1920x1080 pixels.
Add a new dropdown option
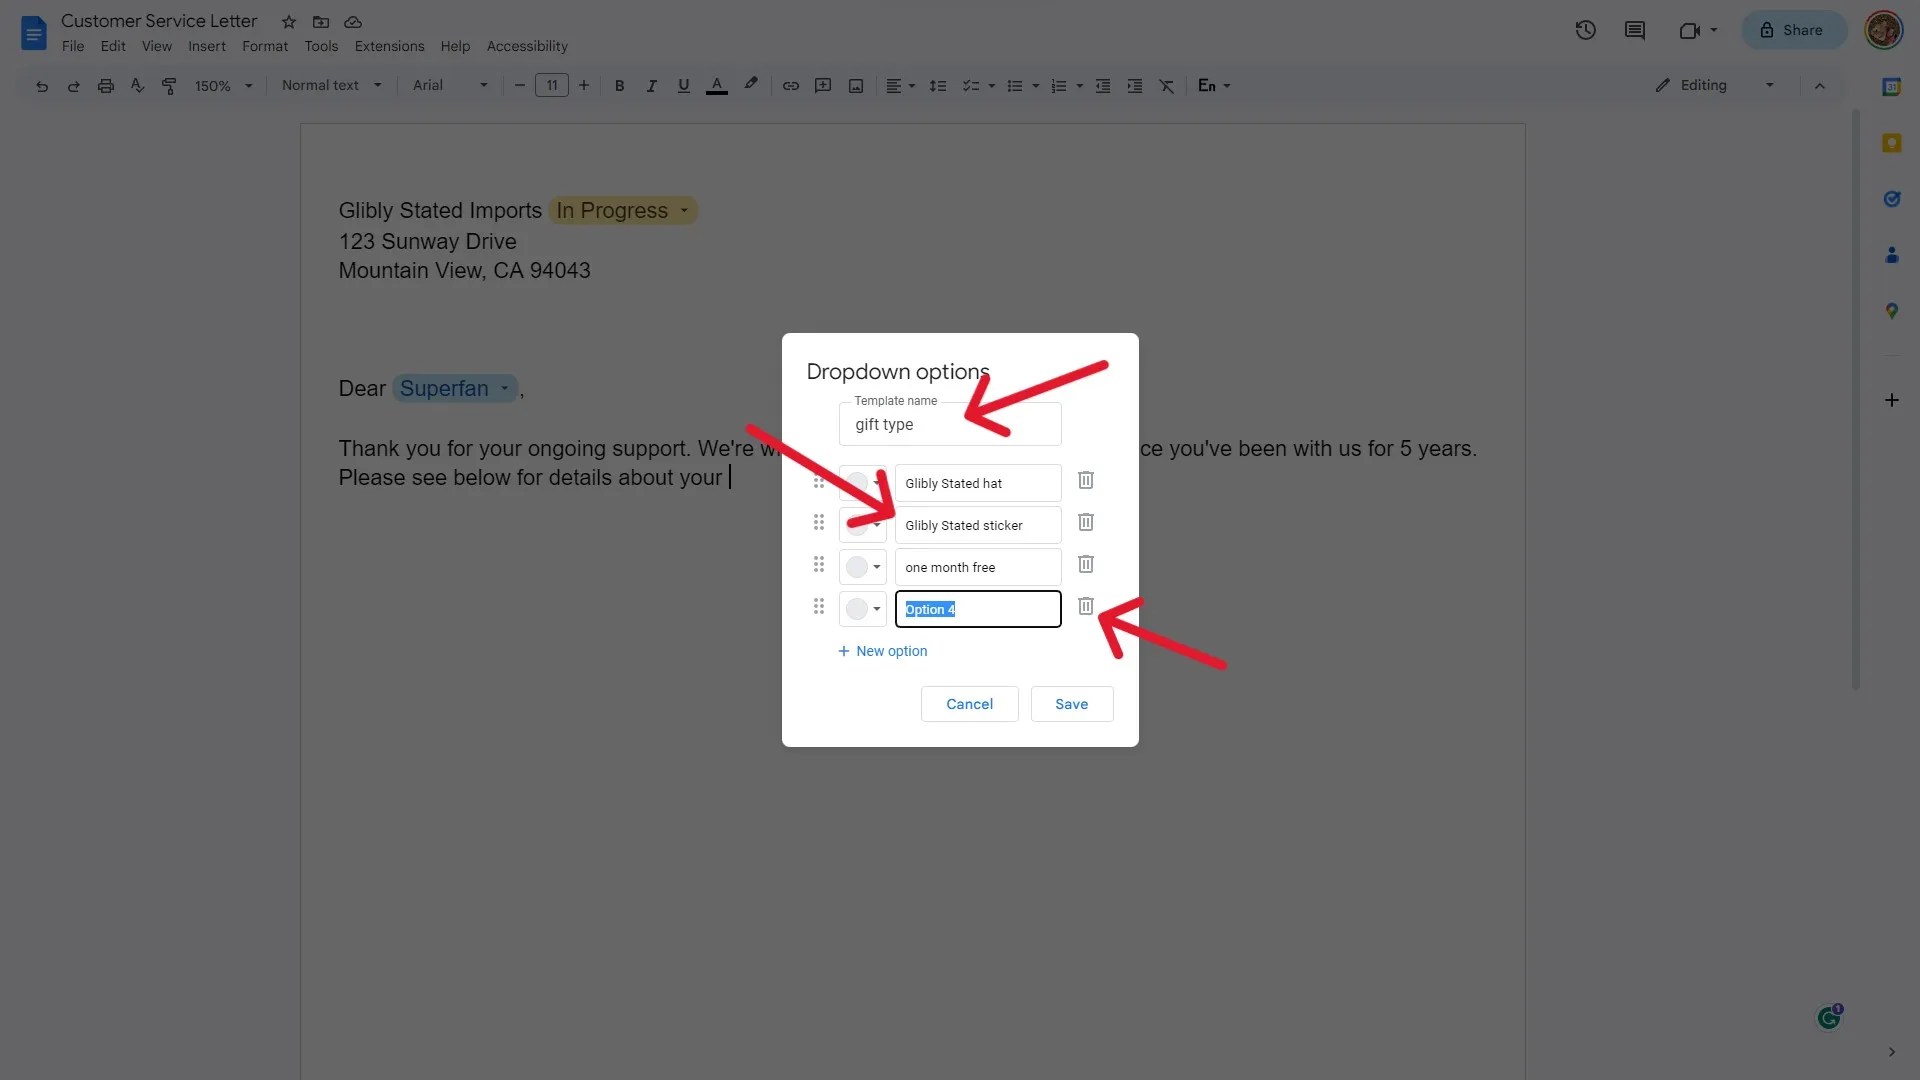(x=882, y=651)
